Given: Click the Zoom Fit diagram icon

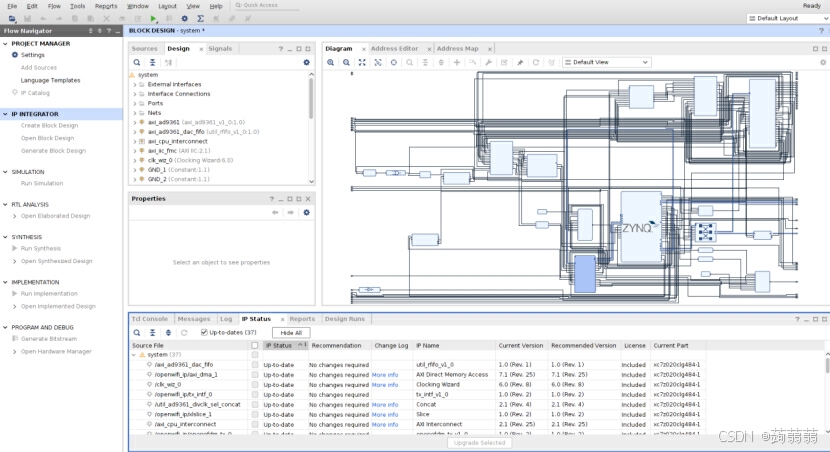Looking at the screenshot, I should pyautogui.click(x=362, y=62).
